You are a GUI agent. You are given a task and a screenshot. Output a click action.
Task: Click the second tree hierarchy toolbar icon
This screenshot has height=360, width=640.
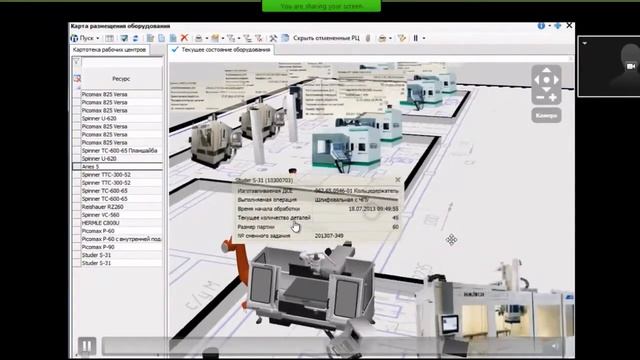[x=247, y=38]
